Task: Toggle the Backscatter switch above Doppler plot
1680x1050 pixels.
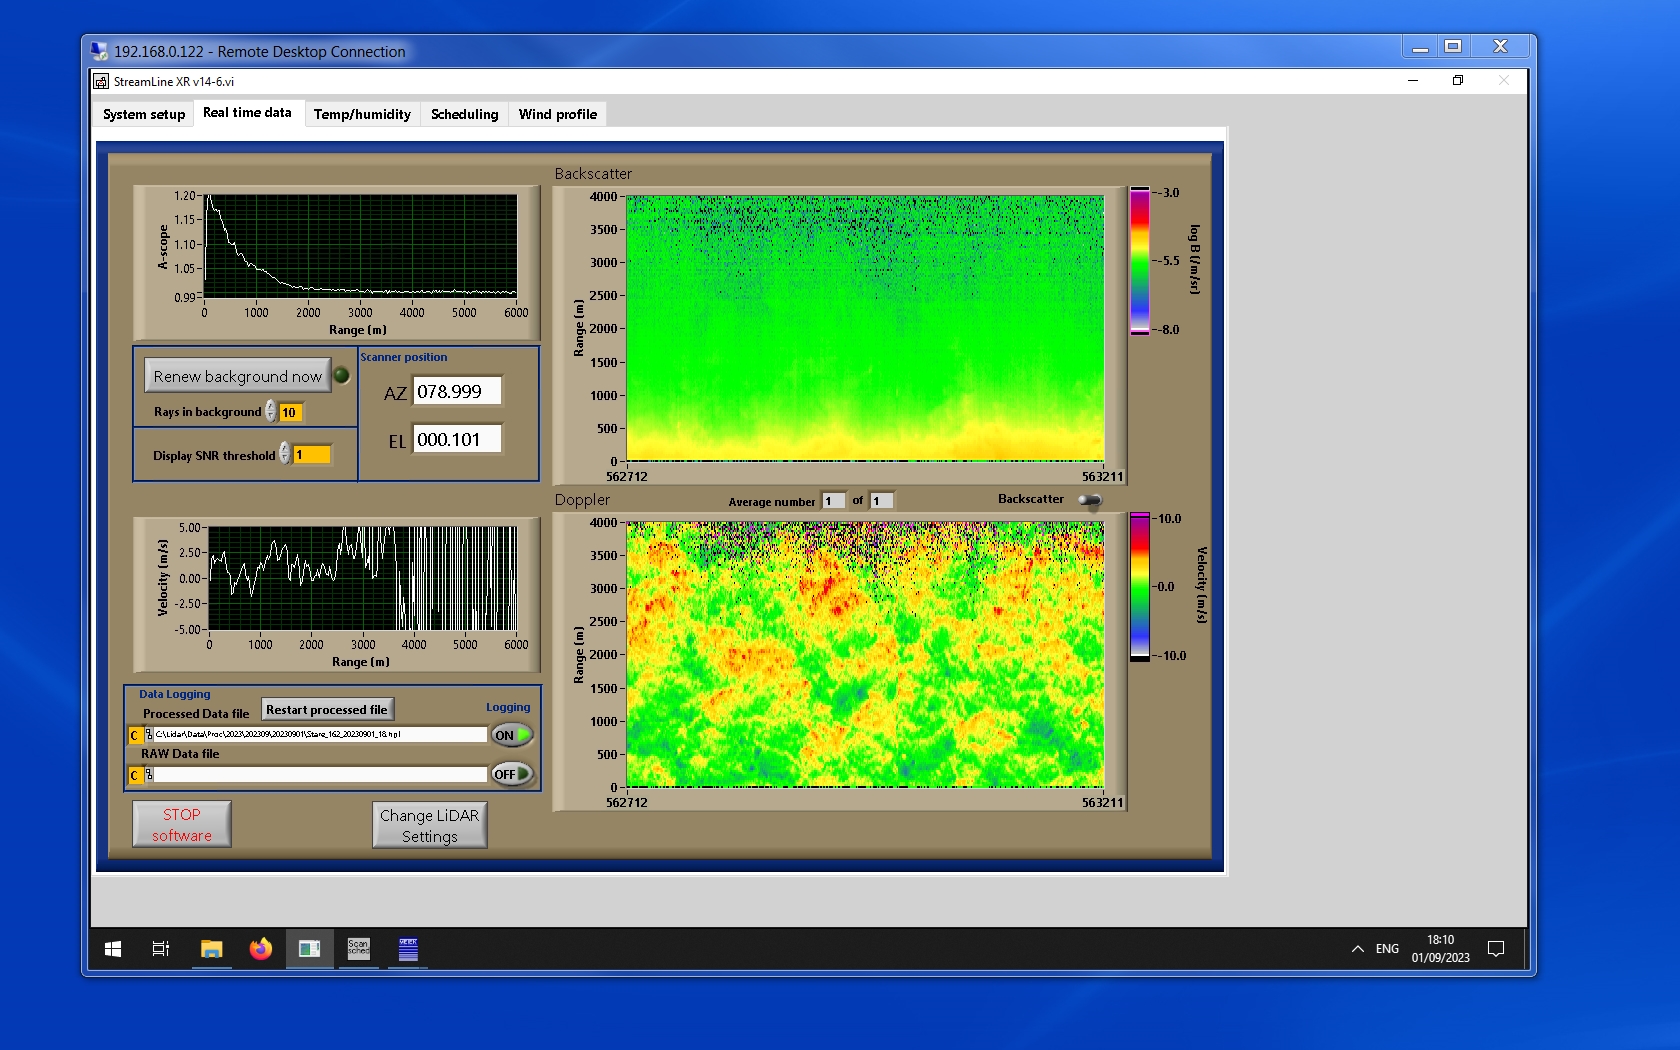Action: 1090,500
